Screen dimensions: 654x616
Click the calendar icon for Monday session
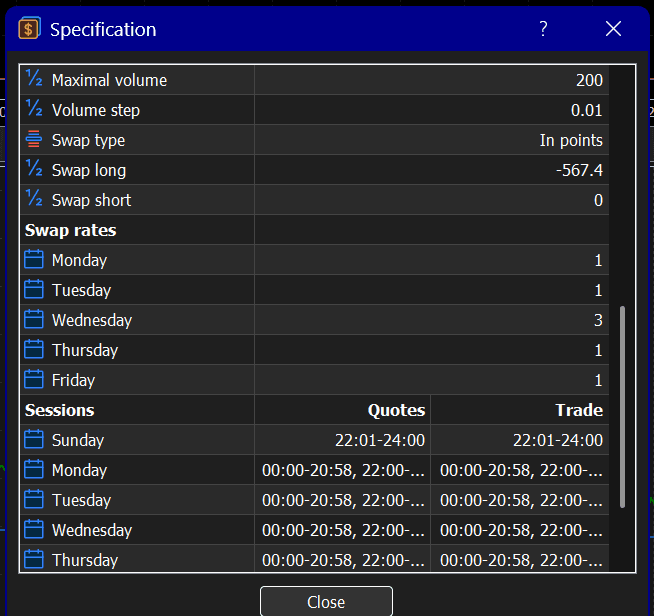pyautogui.click(x=34, y=469)
